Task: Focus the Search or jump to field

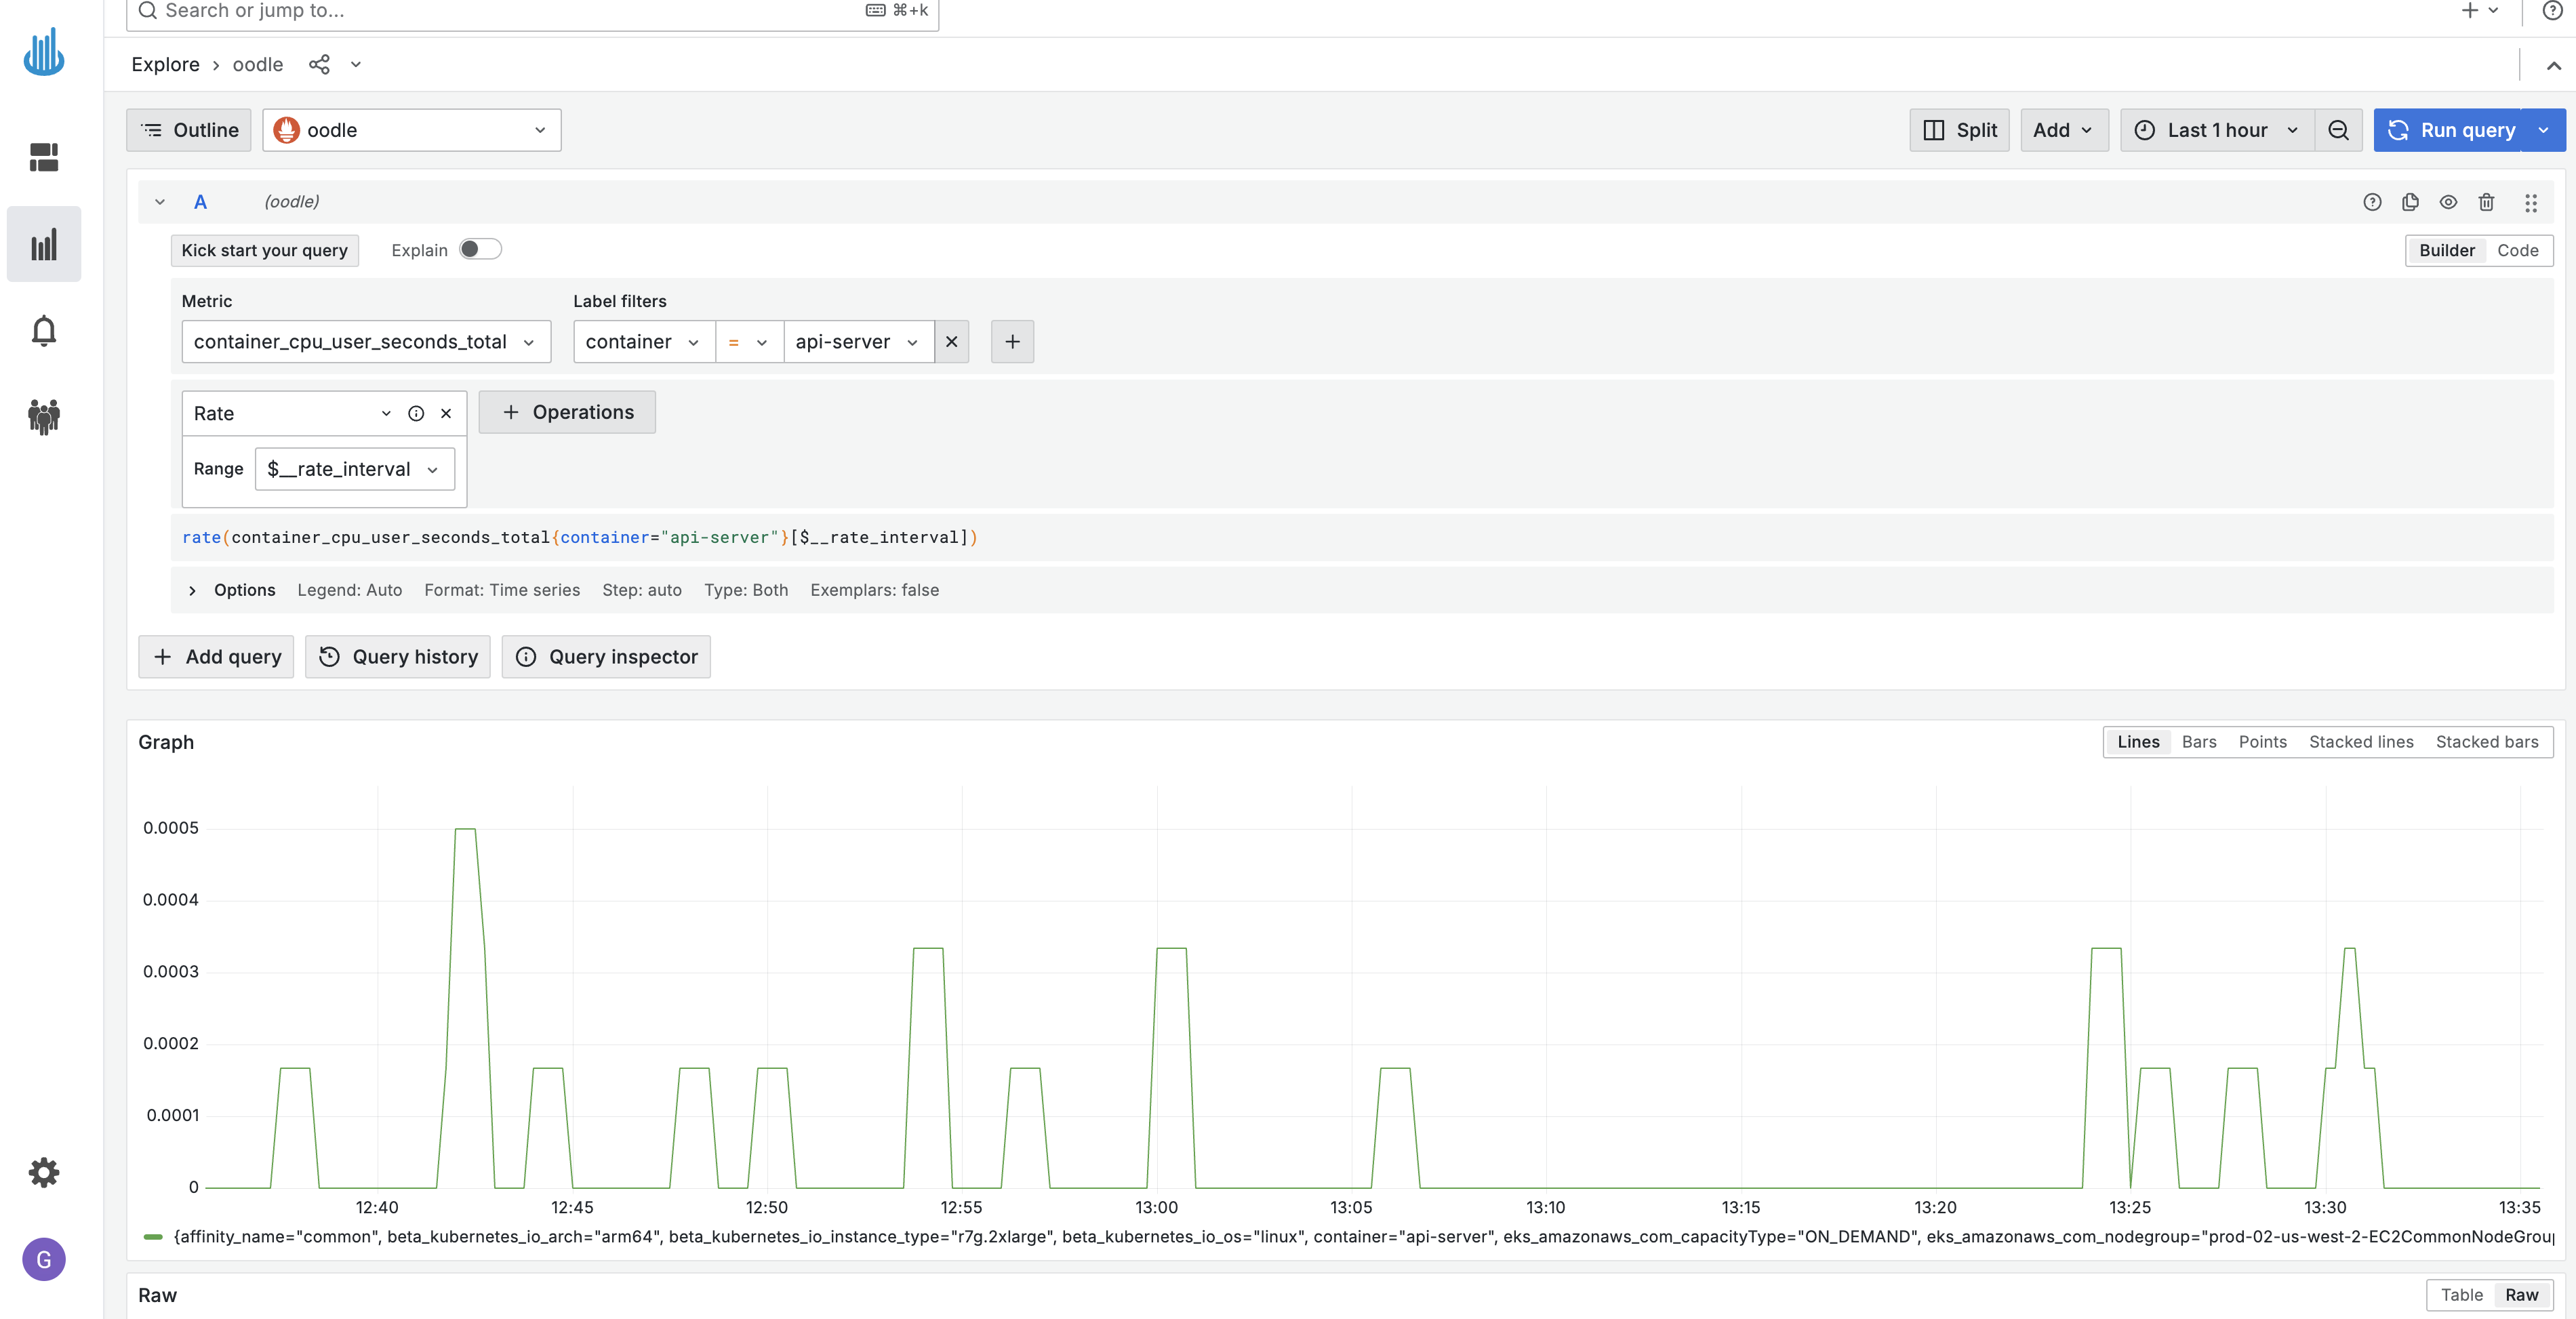Action: tap(532, 12)
